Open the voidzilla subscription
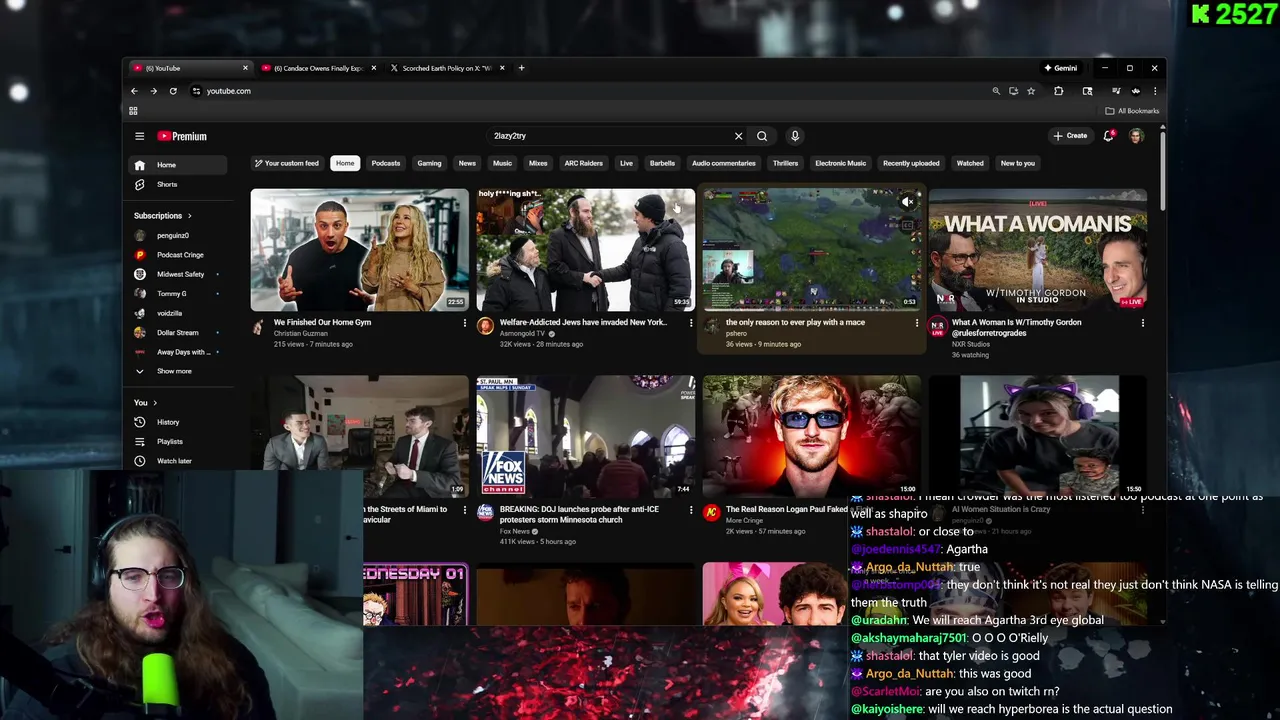The image size is (1280, 720). 179,313
